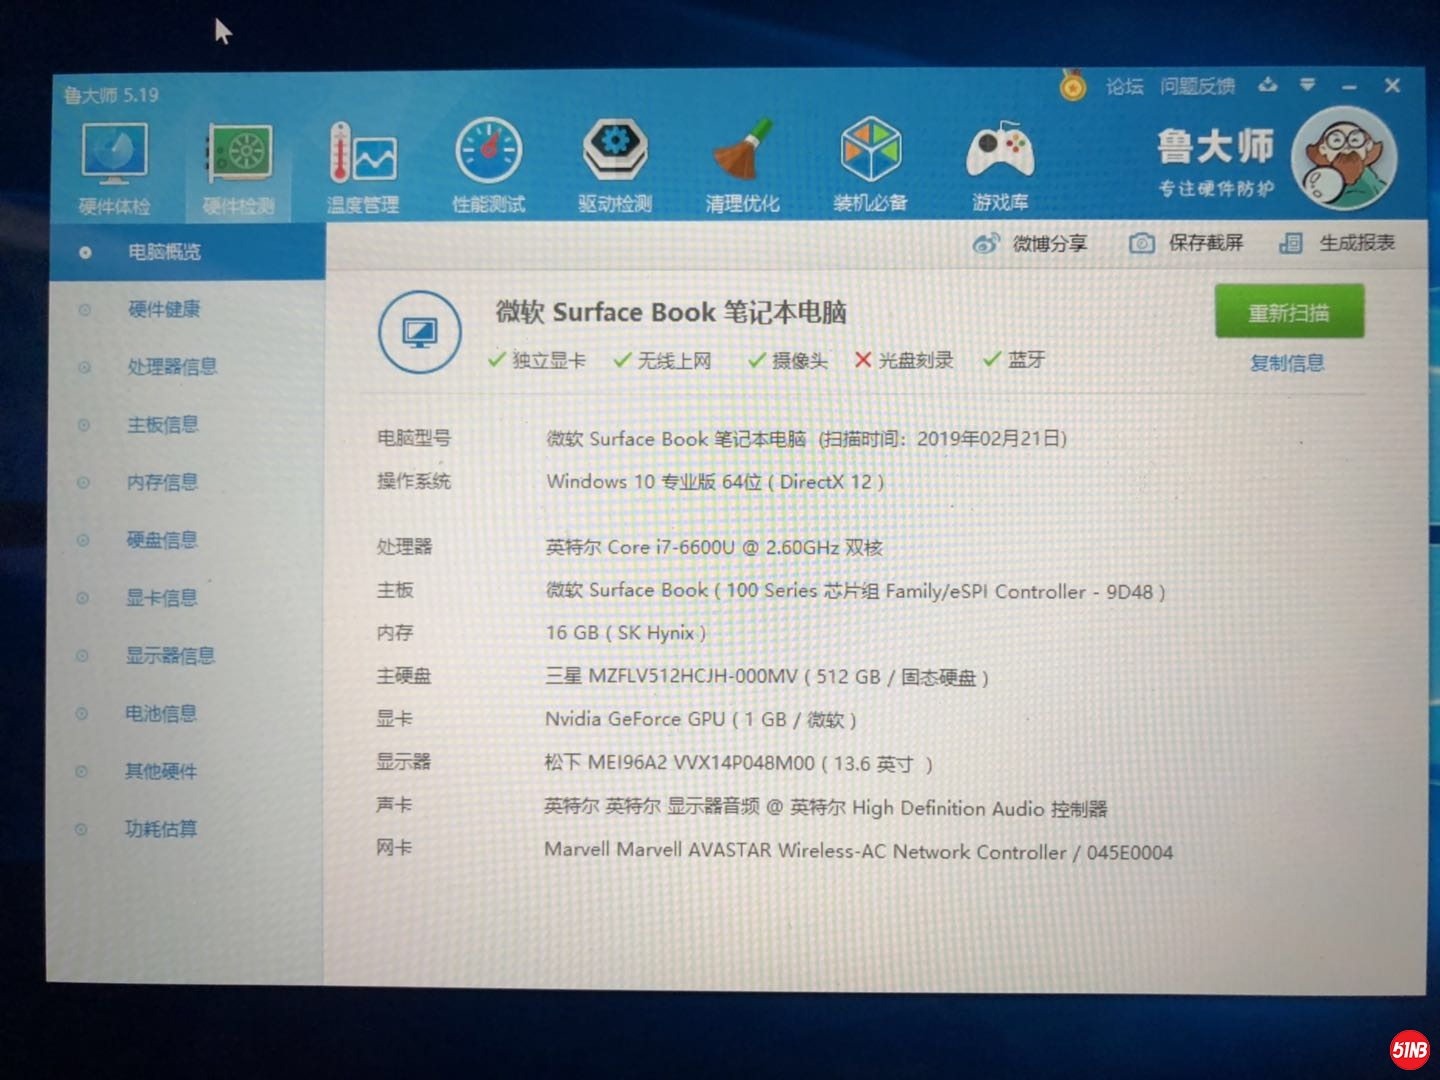Image resolution: width=1440 pixels, height=1080 pixels.
Task: Click the "声卡" row label
Action: tap(394, 804)
